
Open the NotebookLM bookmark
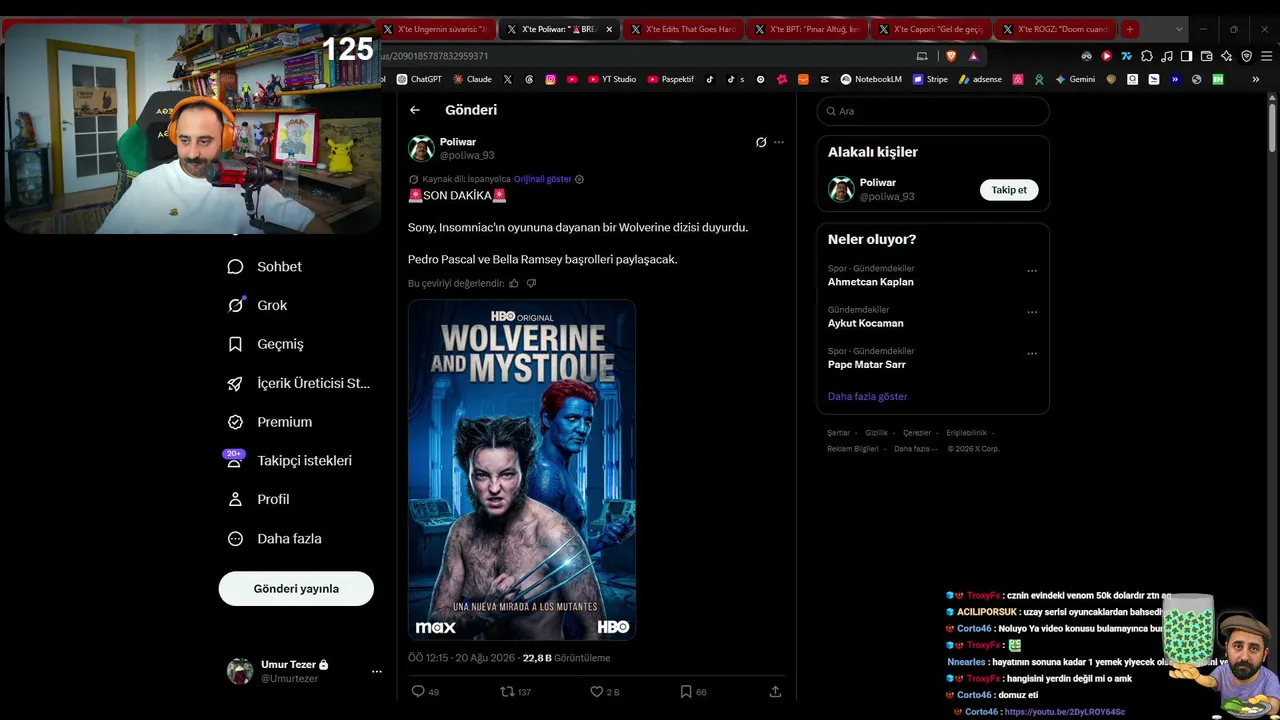pyautogui.click(x=871, y=79)
